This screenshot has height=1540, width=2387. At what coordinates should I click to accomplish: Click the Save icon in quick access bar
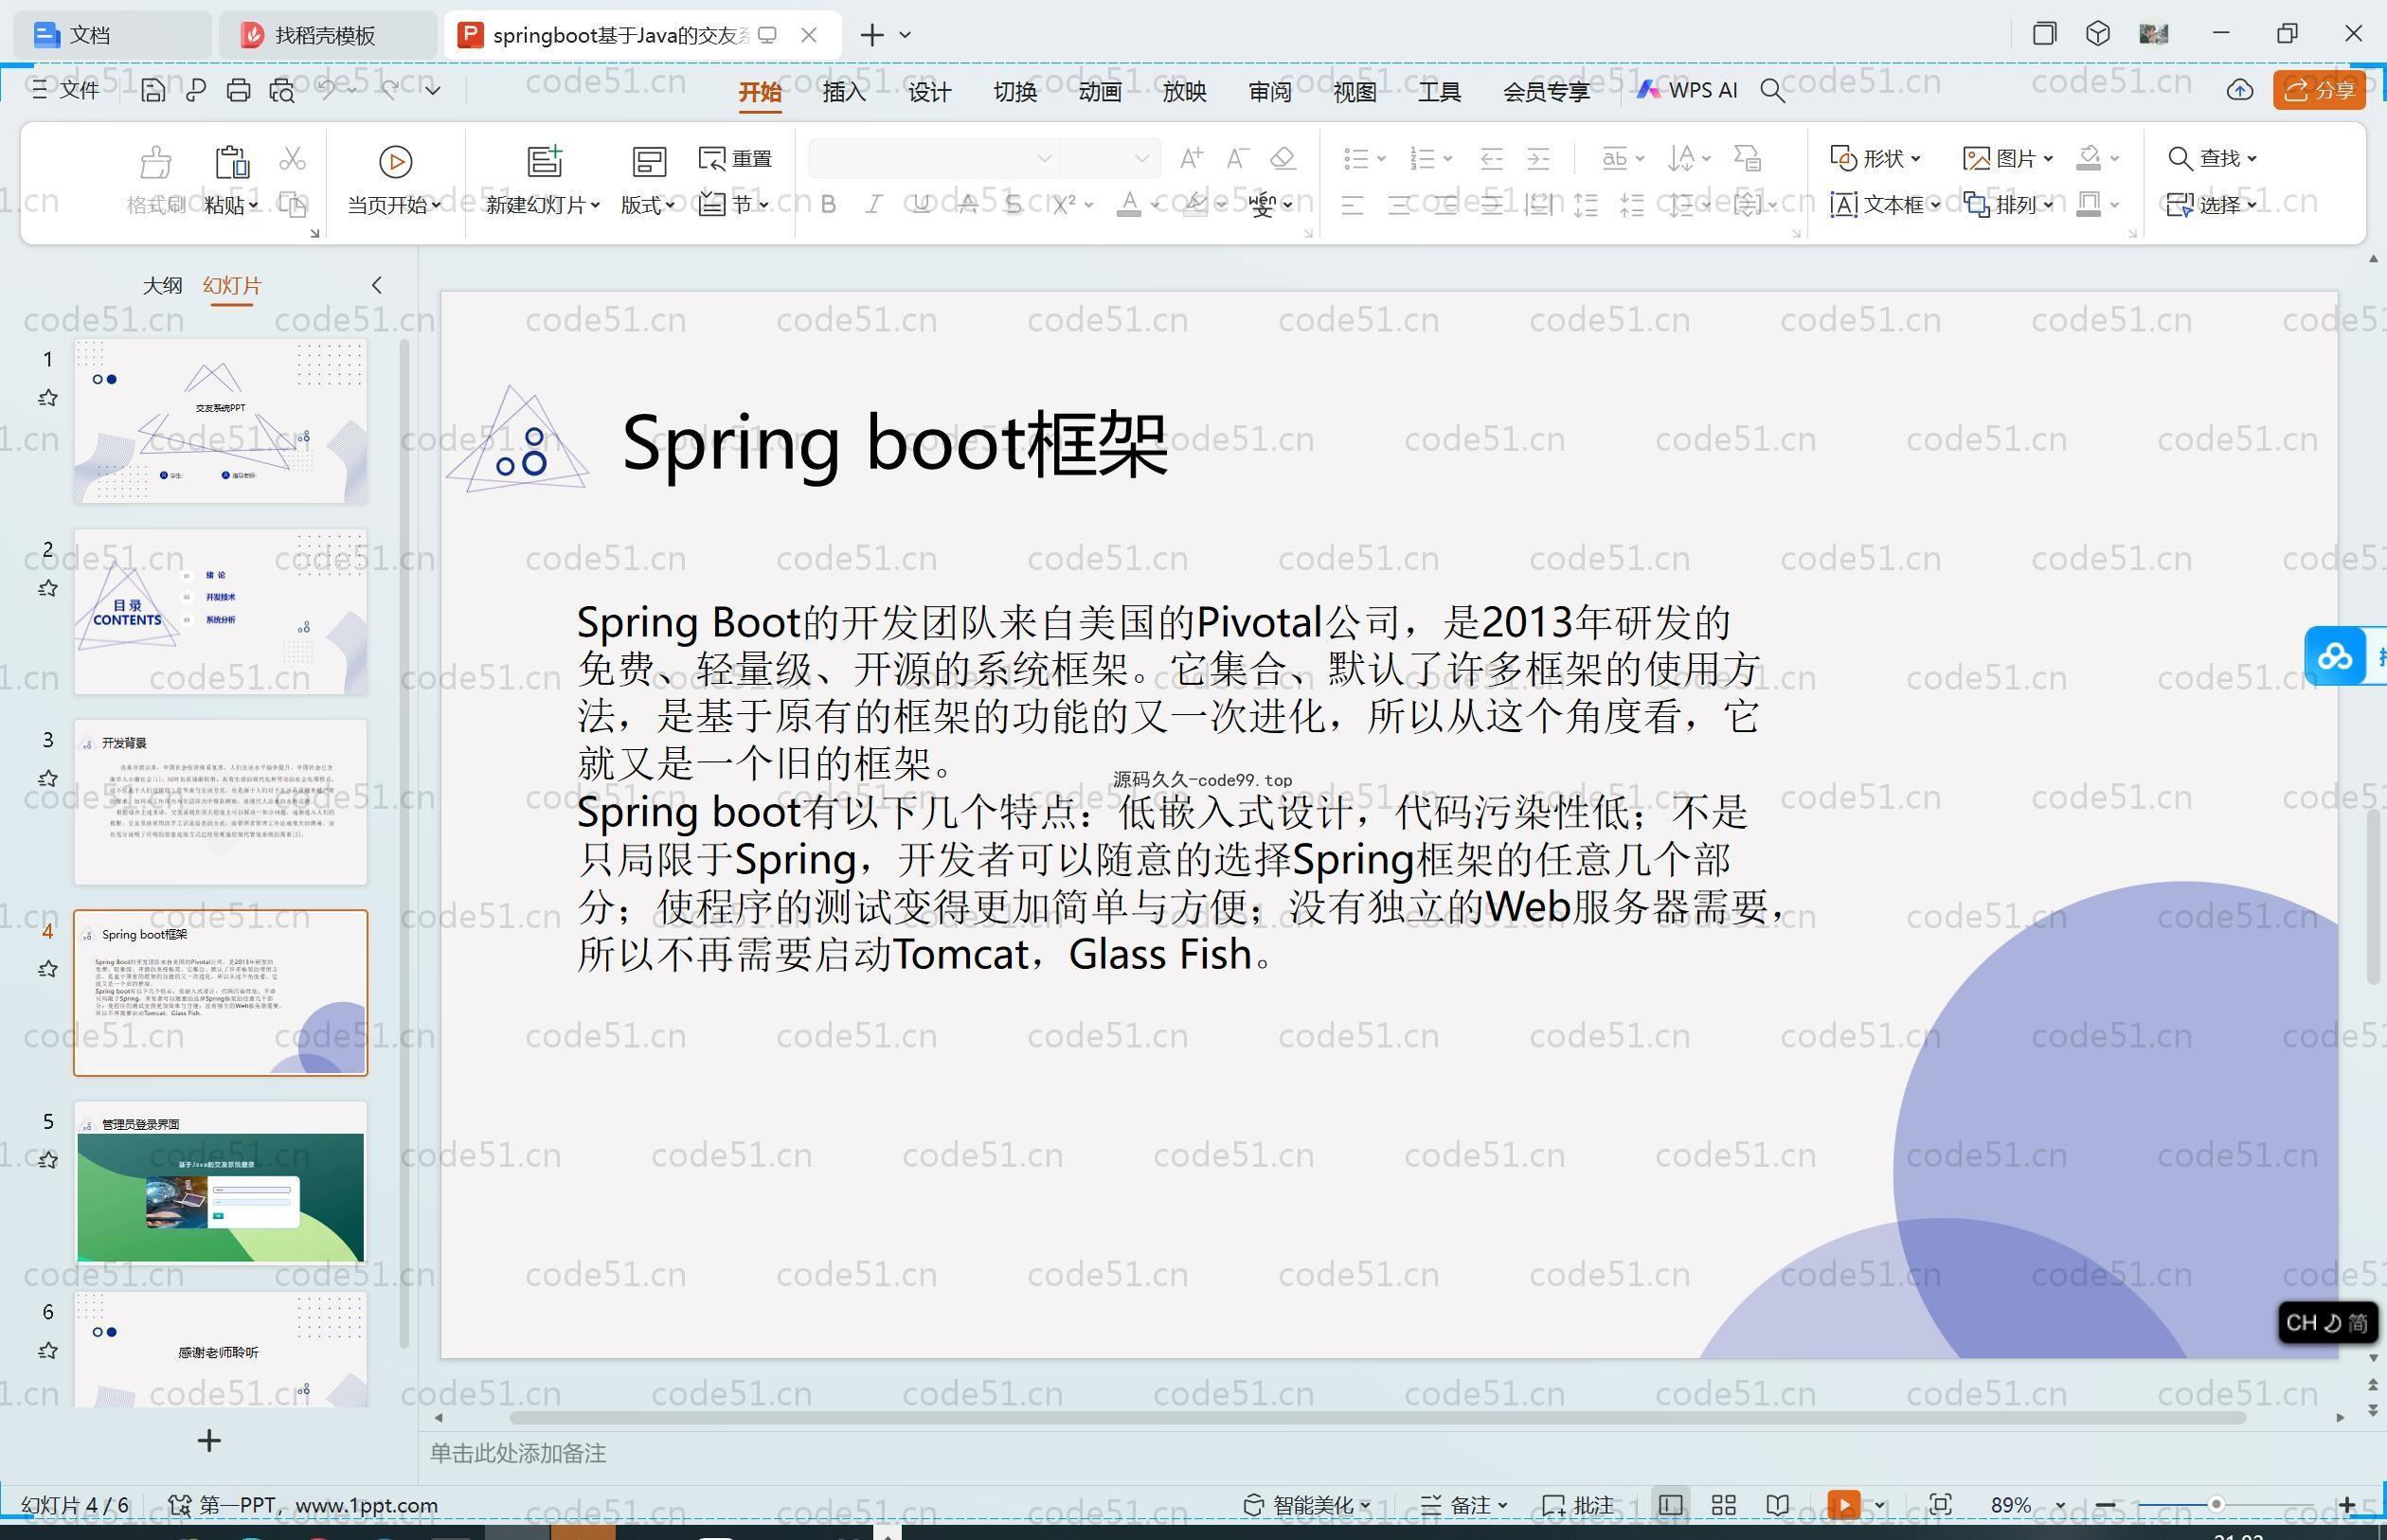click(152, 90)
